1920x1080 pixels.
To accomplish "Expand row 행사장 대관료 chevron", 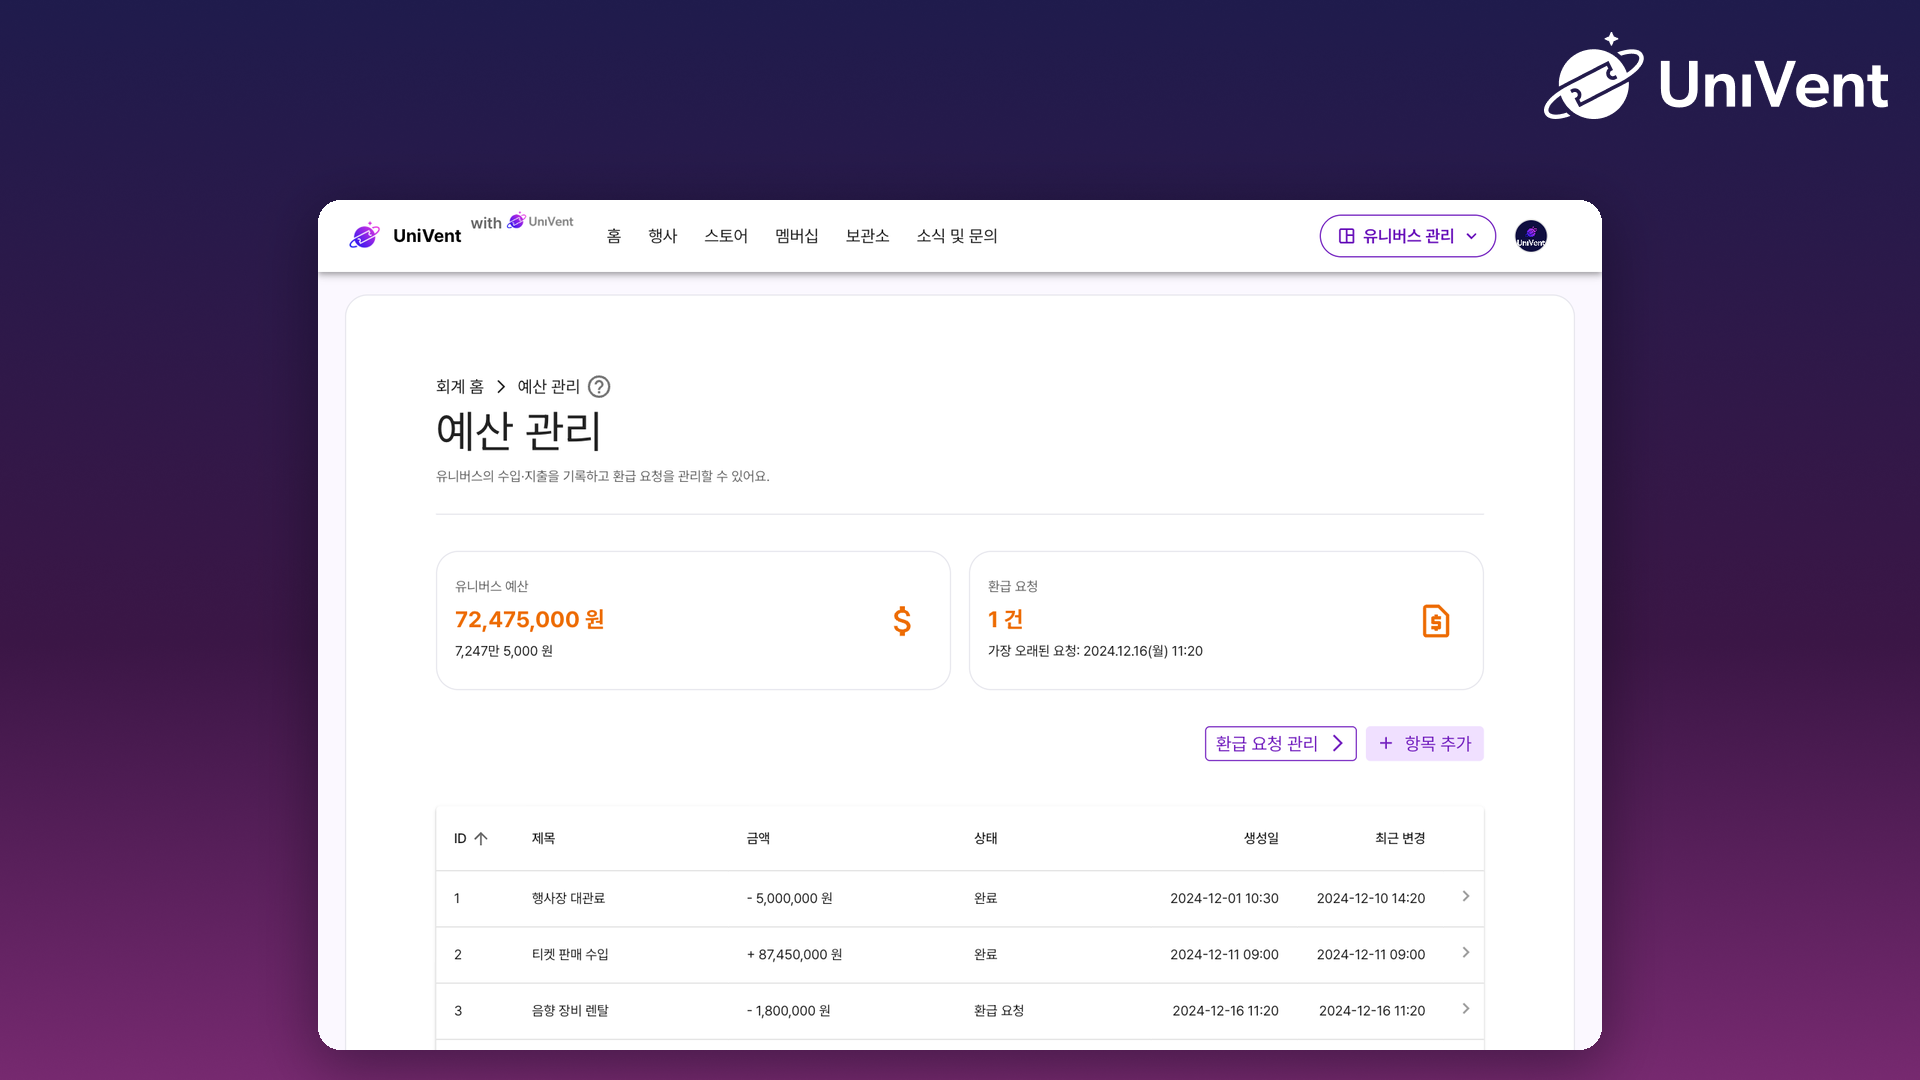I will coord(1466,897).
